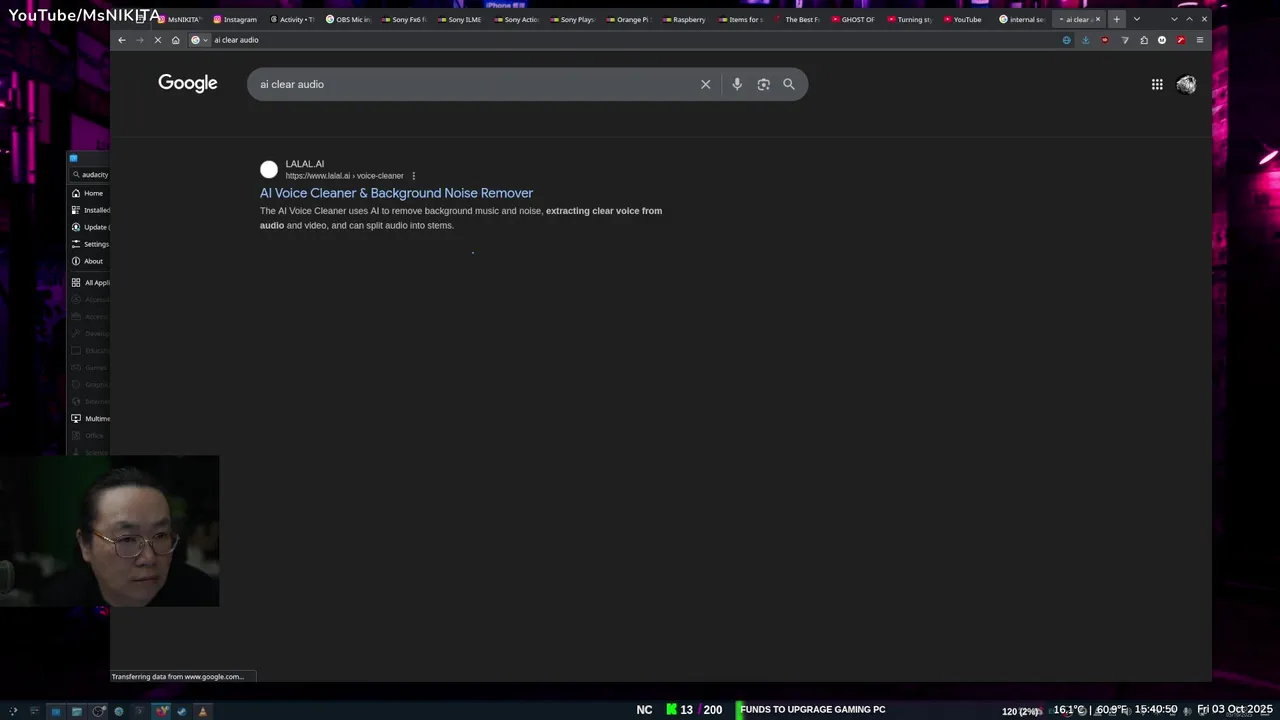Close the active ai clear audio tab
This screenshot has width=1280, height=720.
coord(1098,19)
